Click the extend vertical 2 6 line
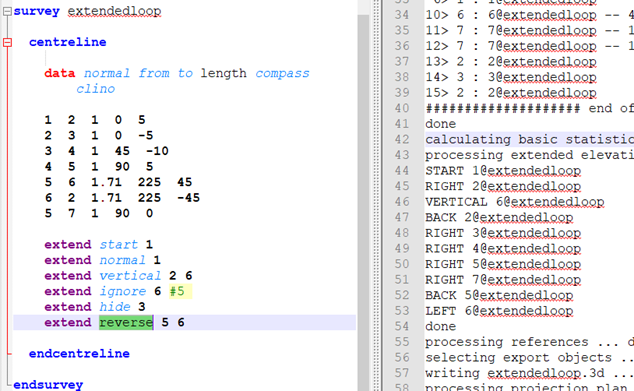This screenshot has width=634, height=391. [118, 276]
